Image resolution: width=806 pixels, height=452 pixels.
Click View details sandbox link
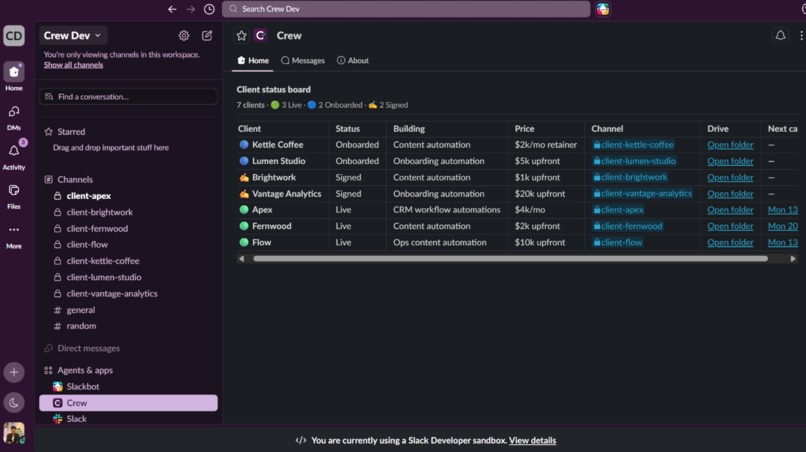(x=532, y=441)
